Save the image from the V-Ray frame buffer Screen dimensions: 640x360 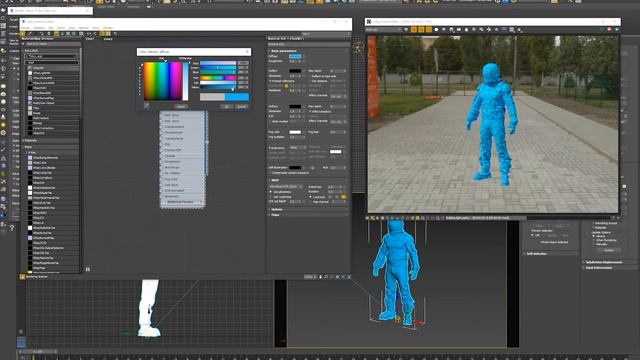451,29
